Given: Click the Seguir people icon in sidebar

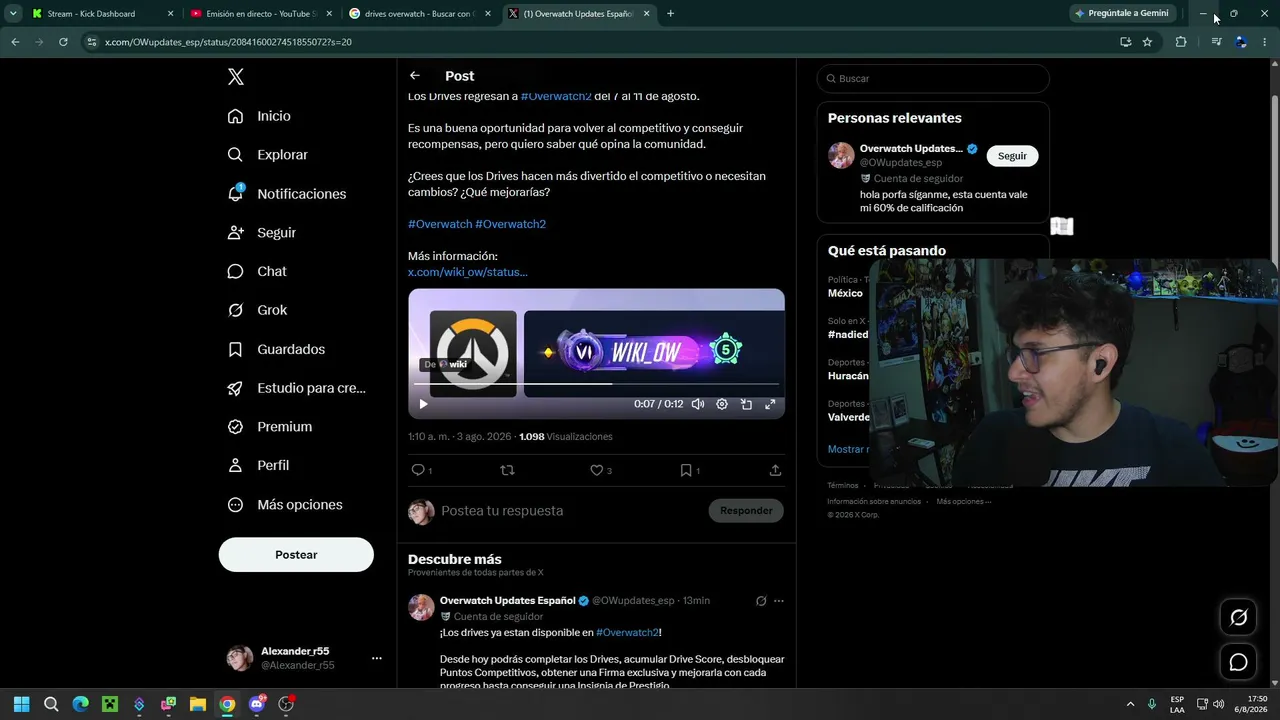Looking at the screenshot, I should pyautogui.click(x=235, y=232).
